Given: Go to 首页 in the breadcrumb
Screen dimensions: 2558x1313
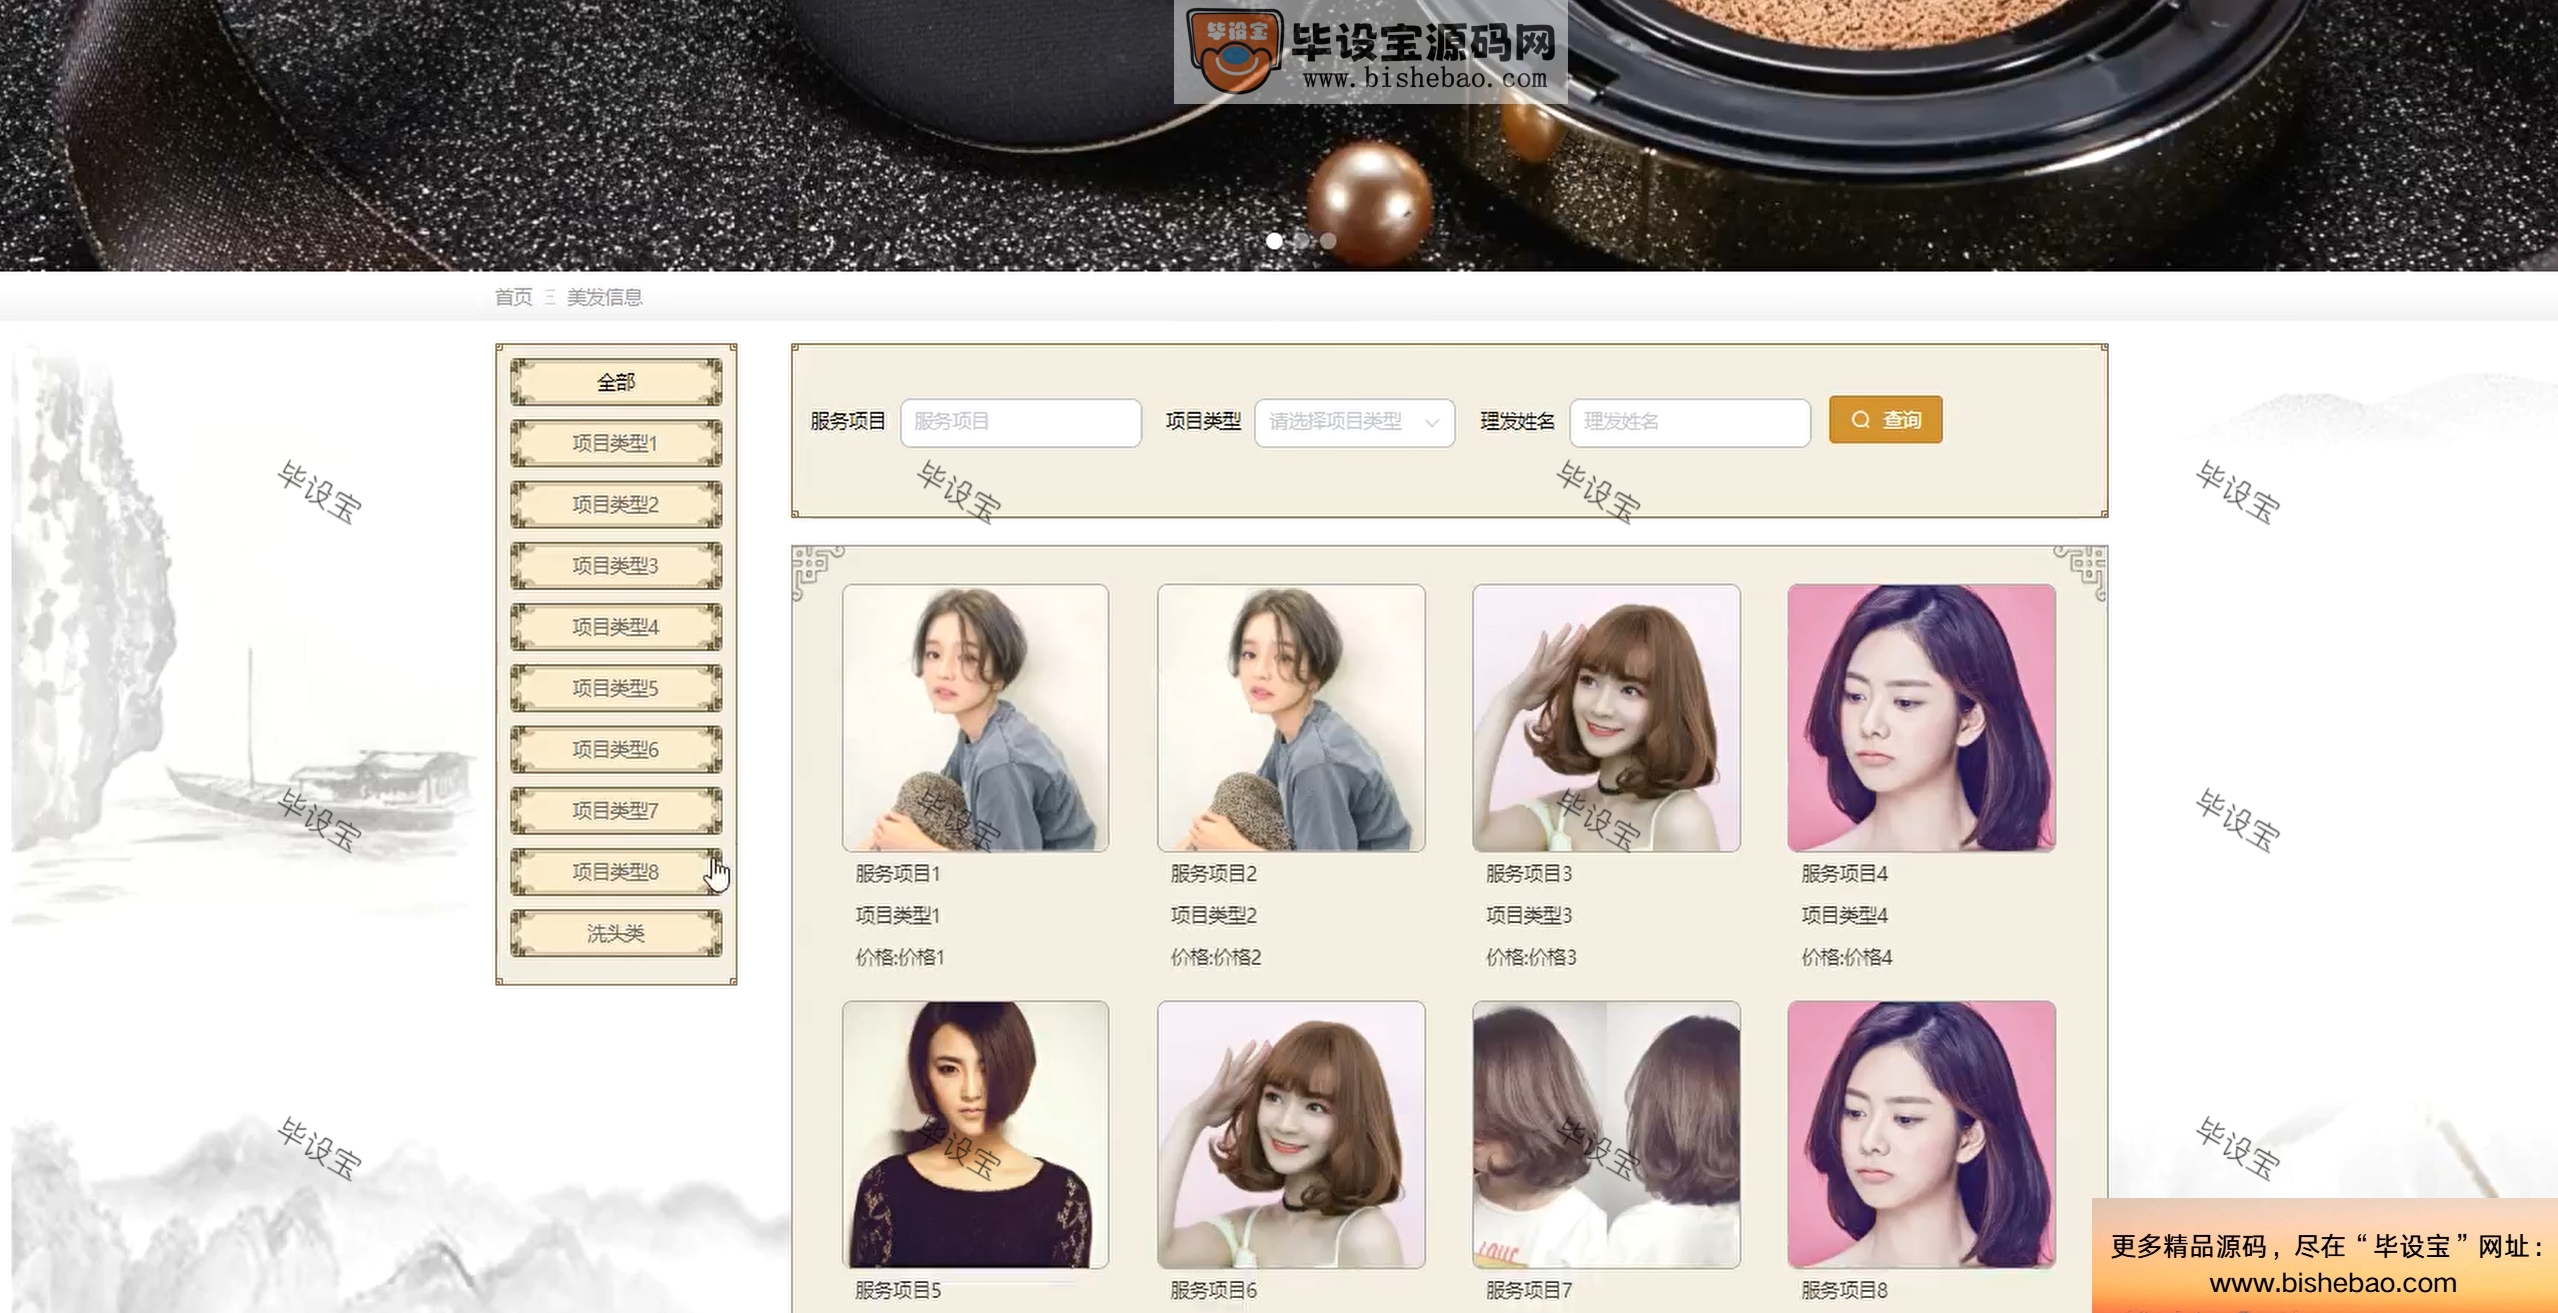Looking at the screenshot, I should click(514, 297).
